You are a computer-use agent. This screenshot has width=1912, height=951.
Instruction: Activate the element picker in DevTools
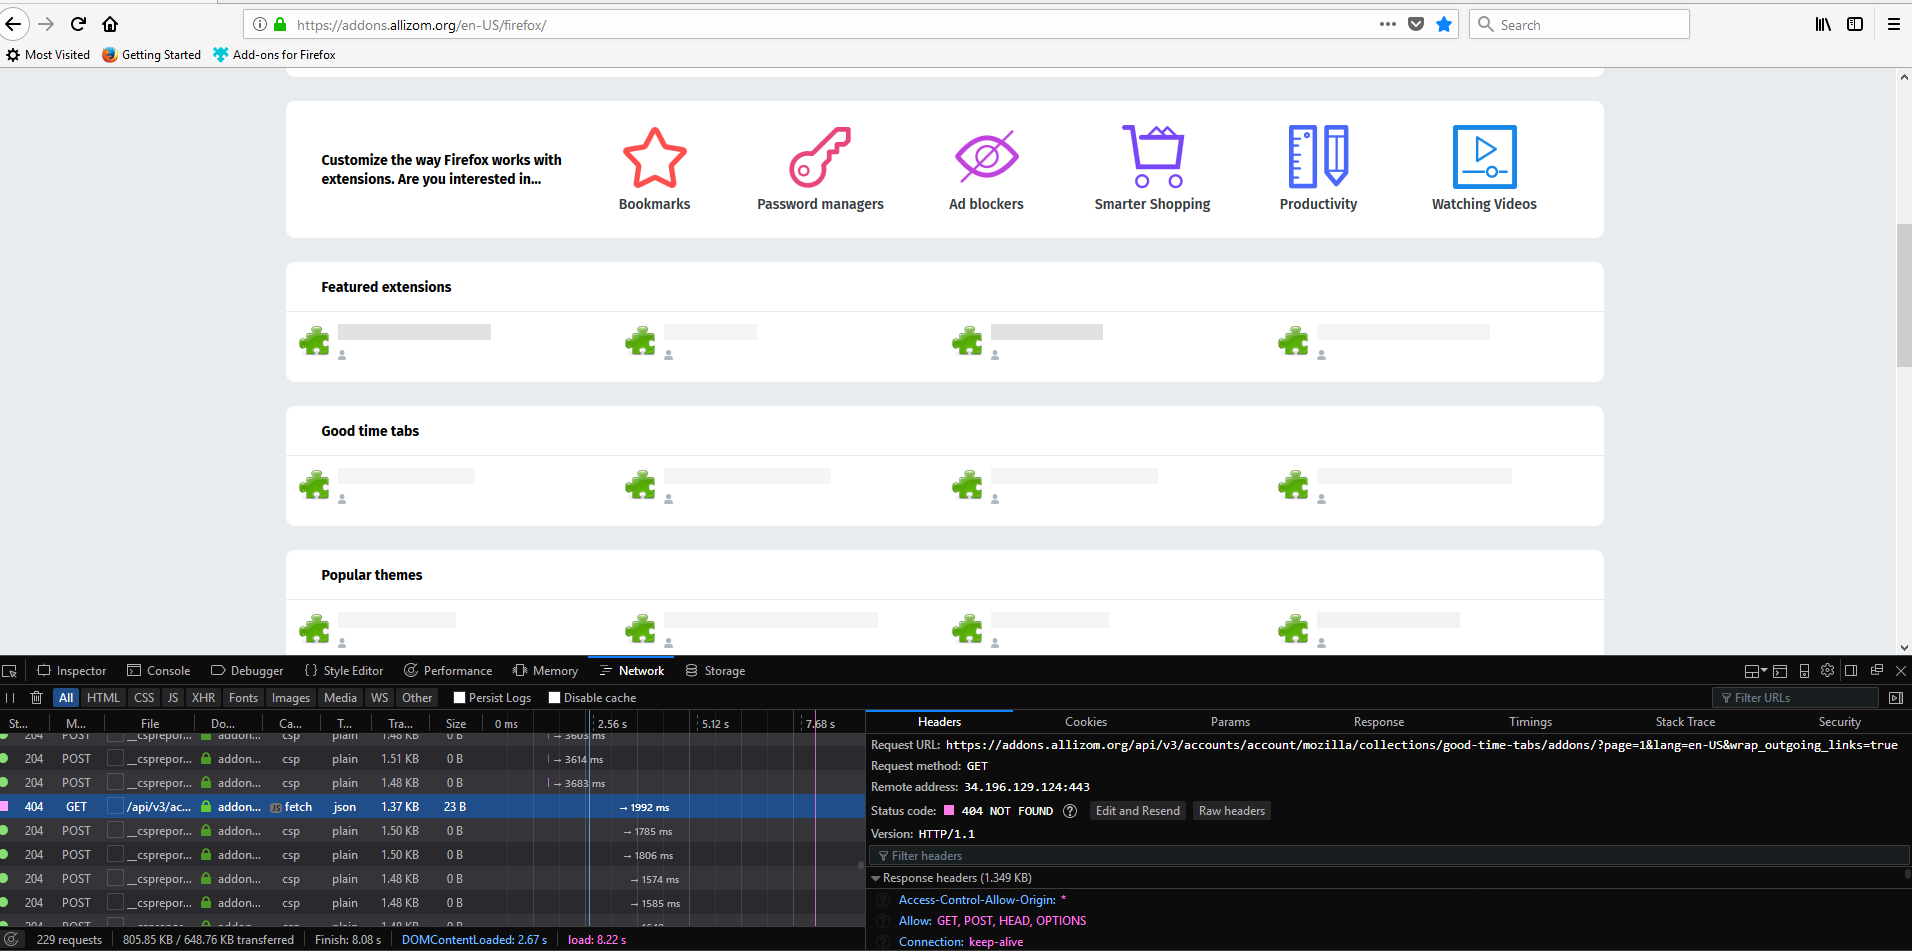pyautogui.click(x=10, y=671)
